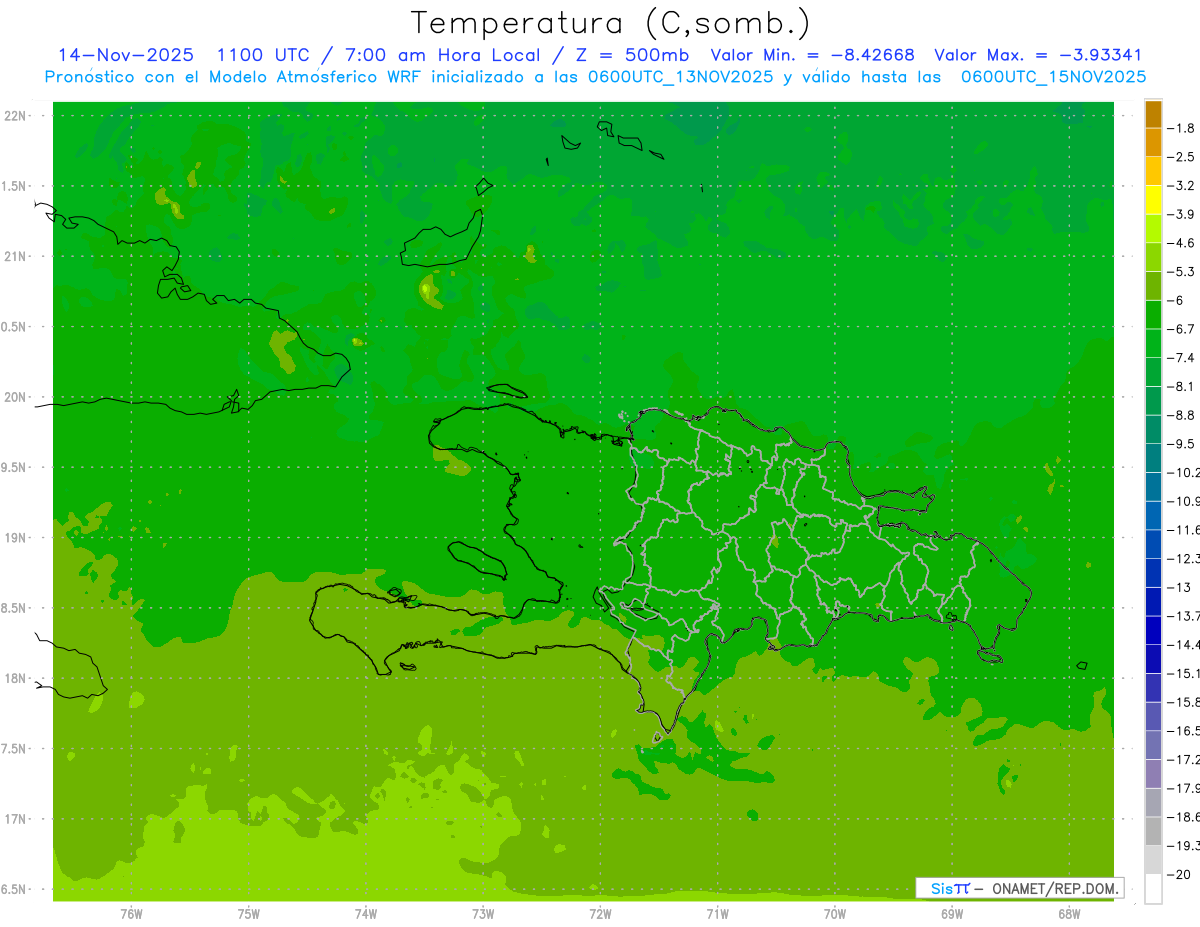
Task: Click the -7.4 color scale label
Action: tap(1183, 358)
